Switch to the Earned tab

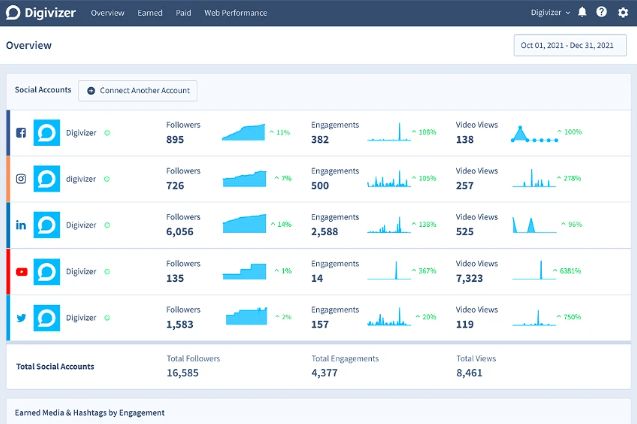pyautogui.click(x=150, y=13)
